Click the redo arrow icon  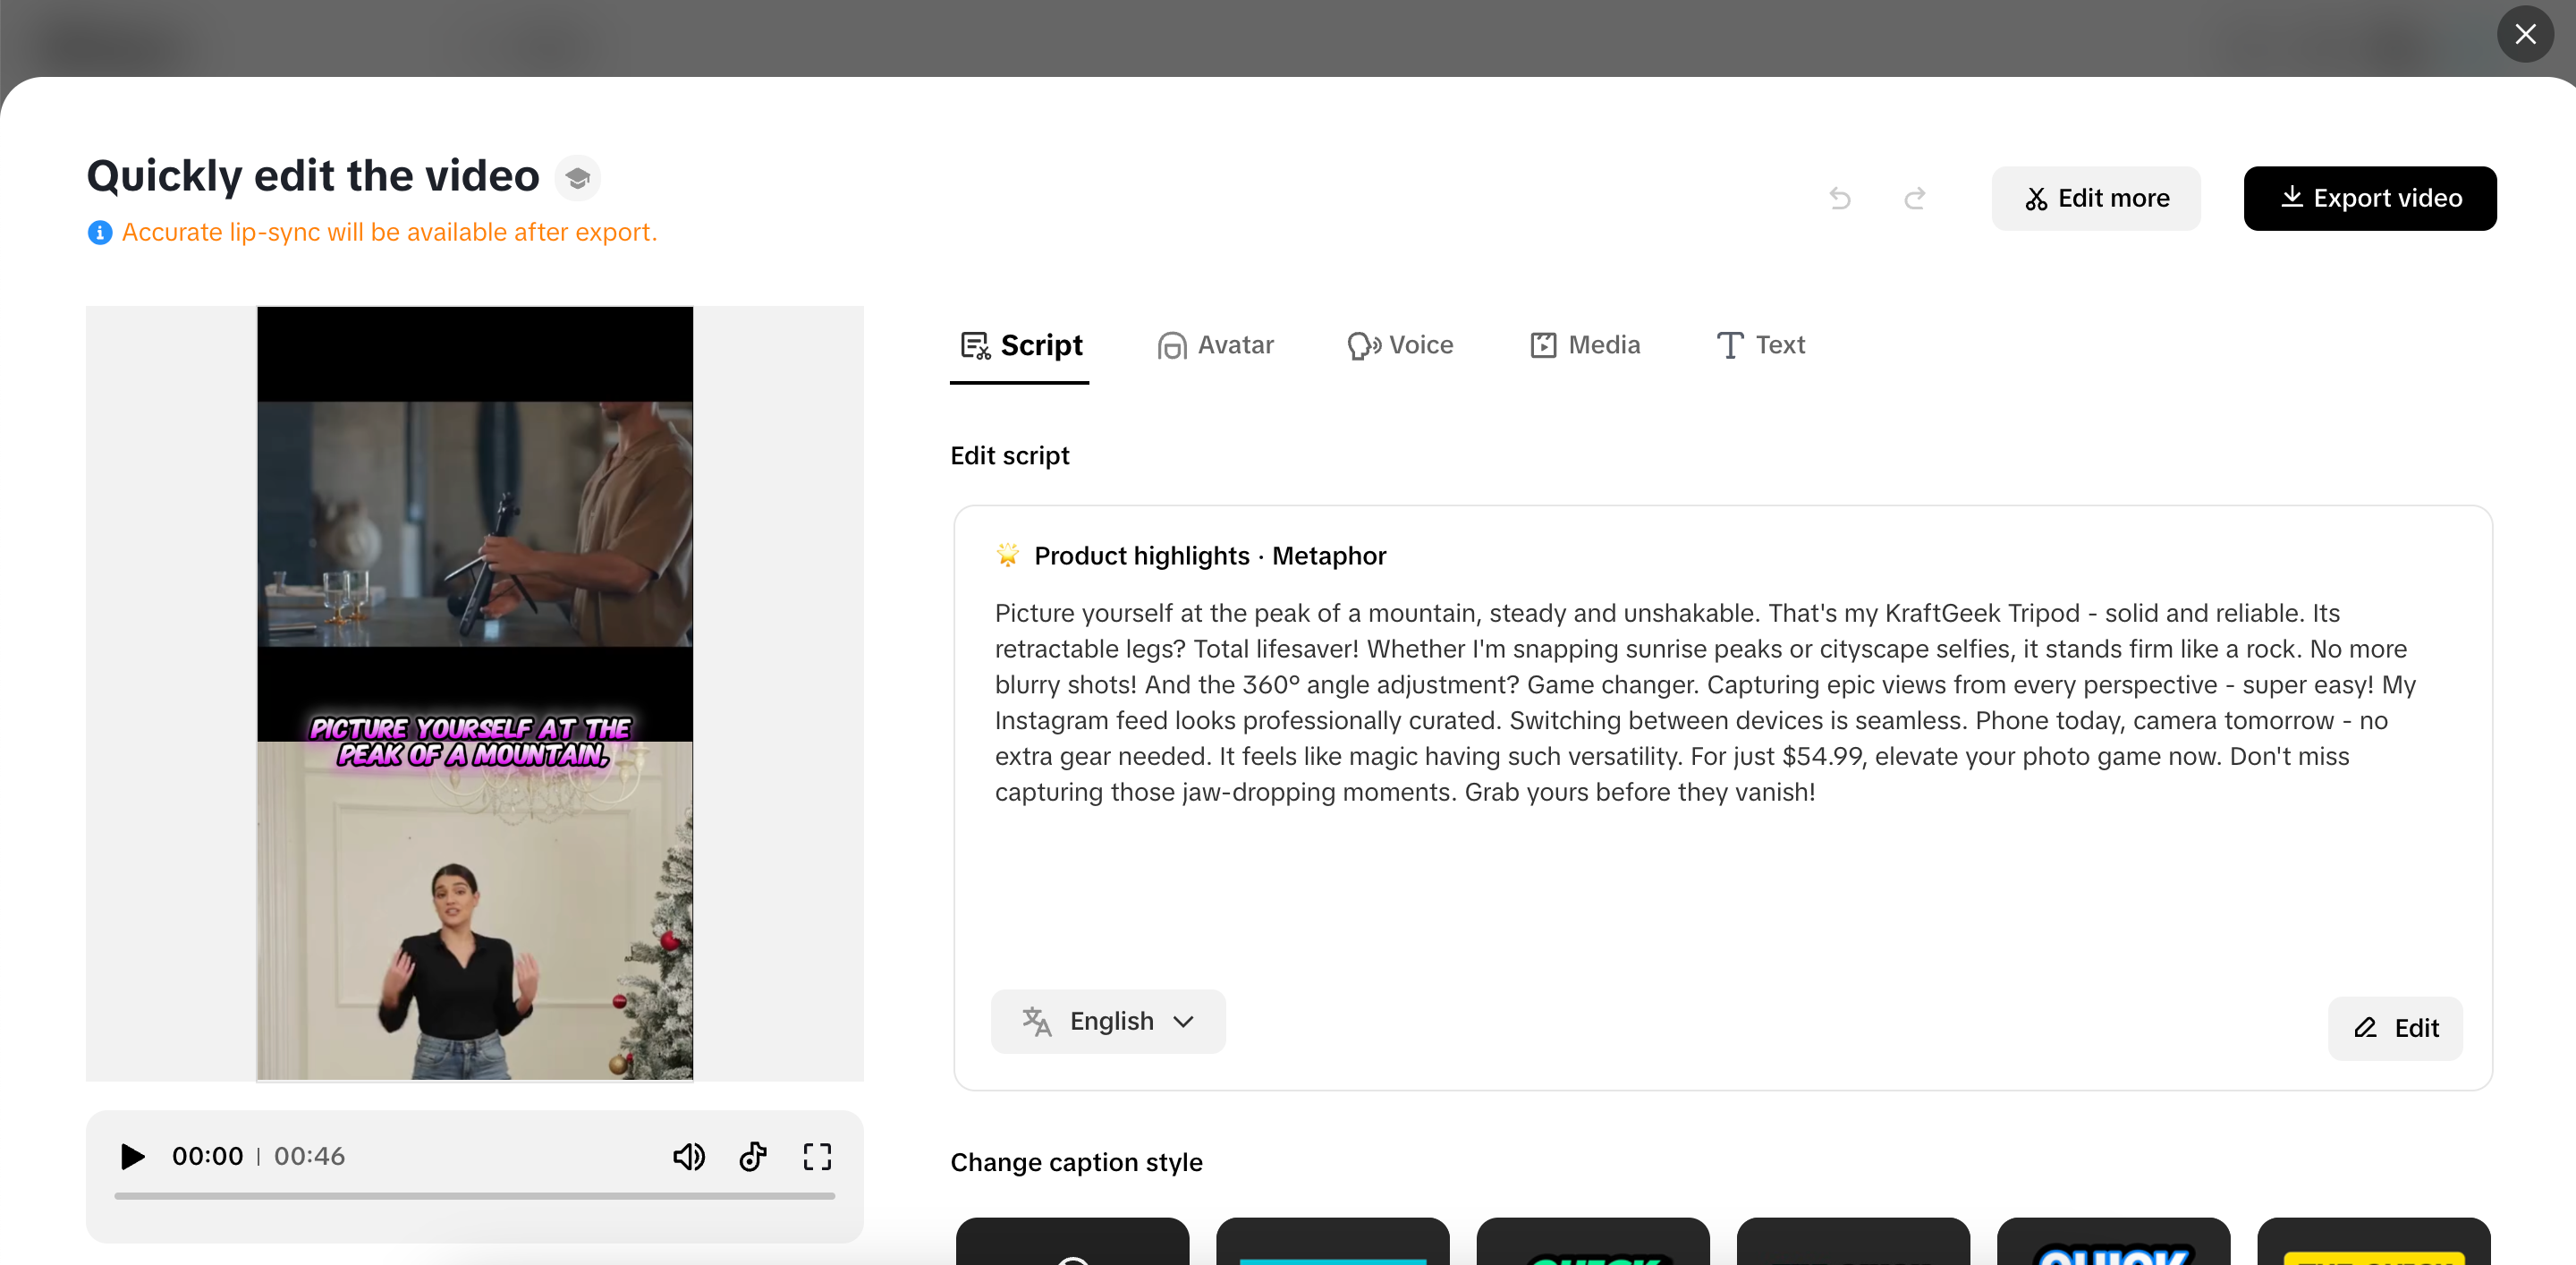[x=1914, y=198]
